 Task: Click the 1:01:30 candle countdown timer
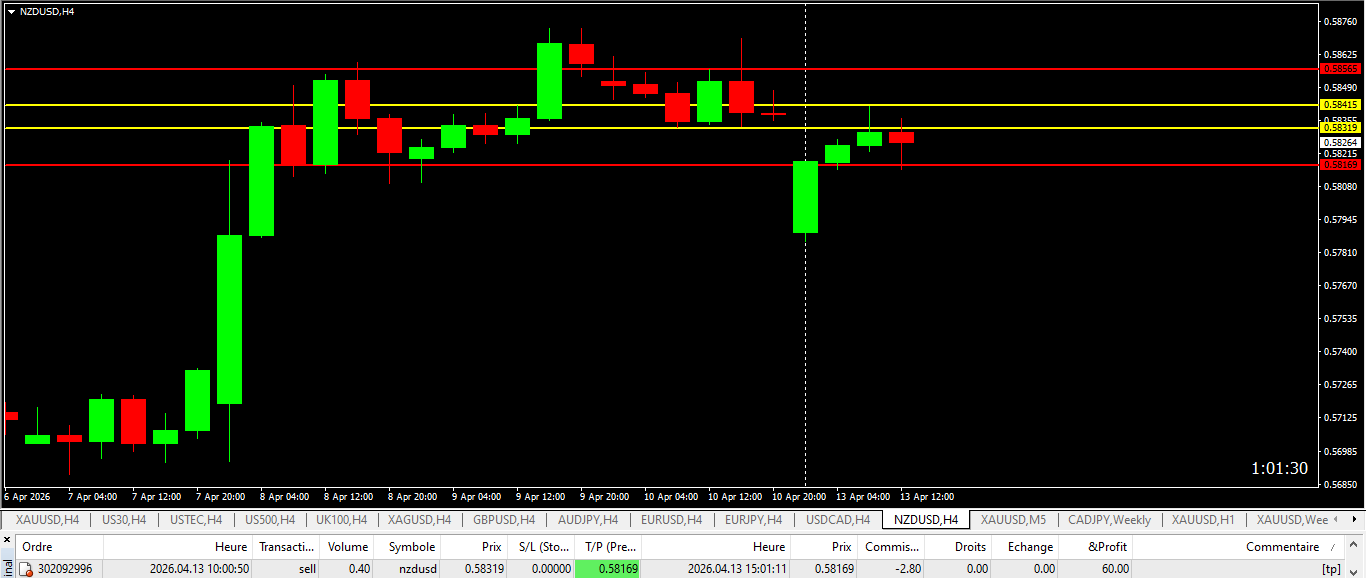[1279, 468]
